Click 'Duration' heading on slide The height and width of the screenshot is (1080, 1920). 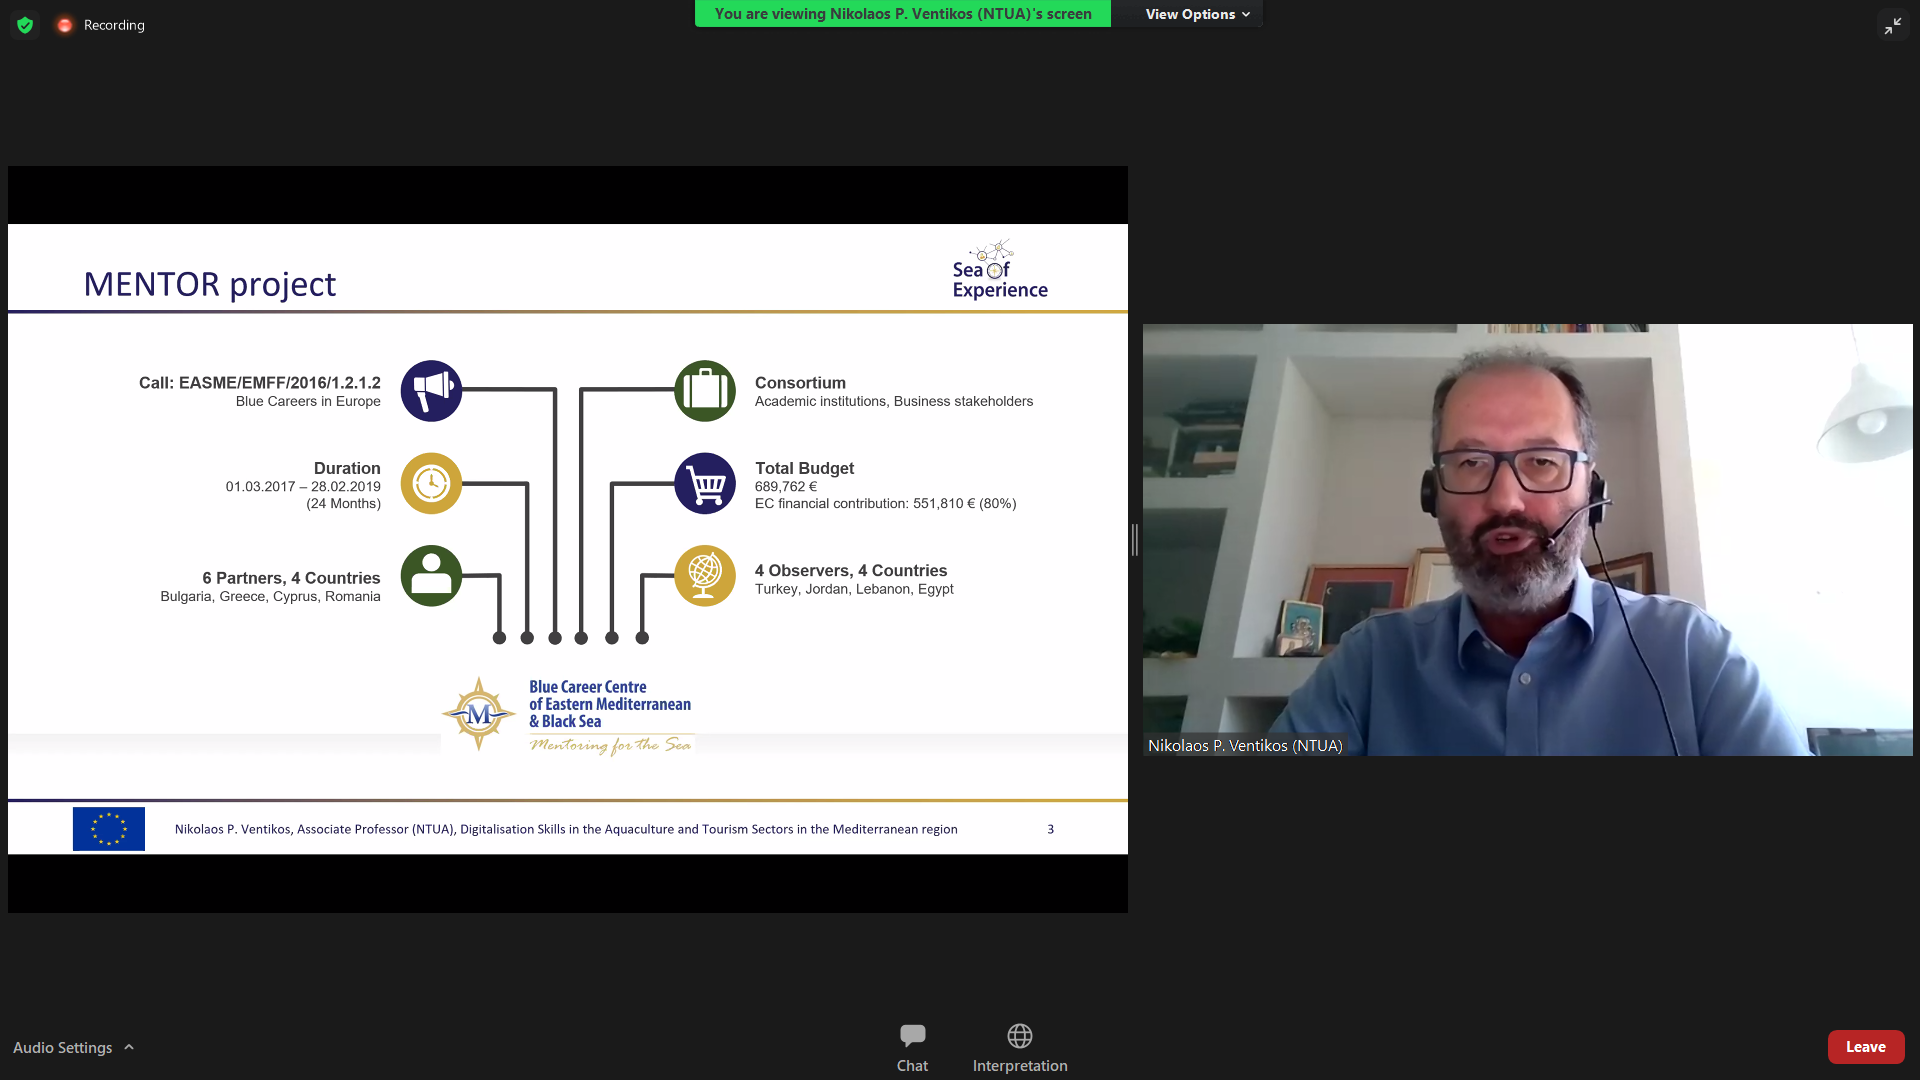pos(347,468)
